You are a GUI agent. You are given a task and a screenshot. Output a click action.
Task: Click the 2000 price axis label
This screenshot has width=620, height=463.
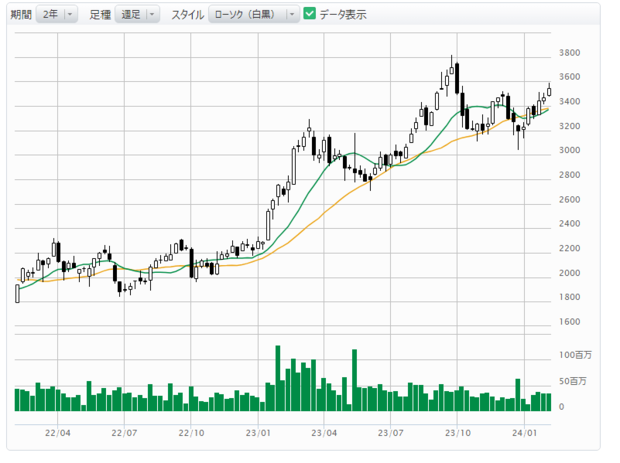571,273
